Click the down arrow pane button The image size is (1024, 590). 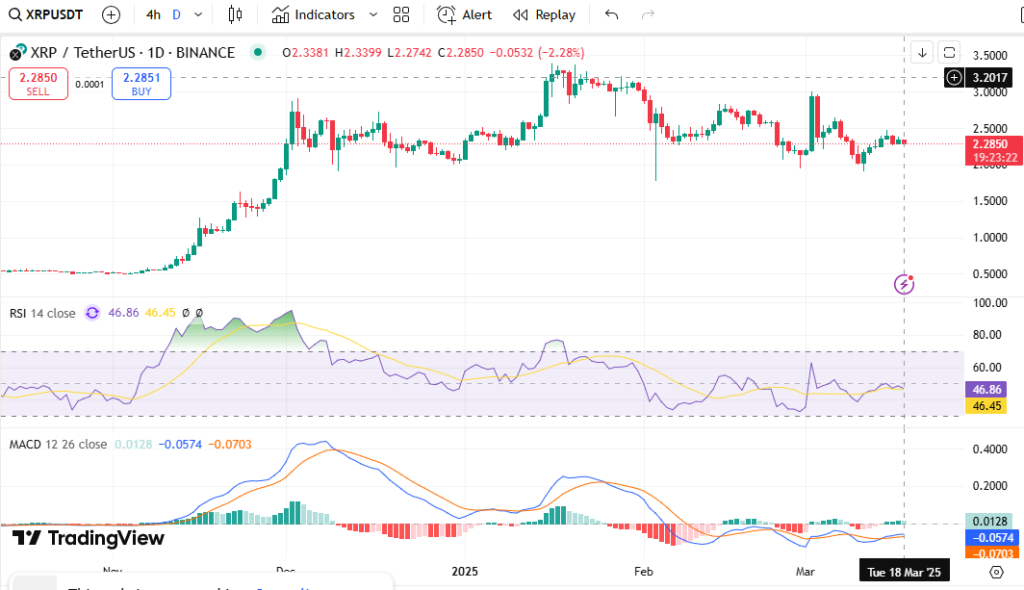point(922,52)
